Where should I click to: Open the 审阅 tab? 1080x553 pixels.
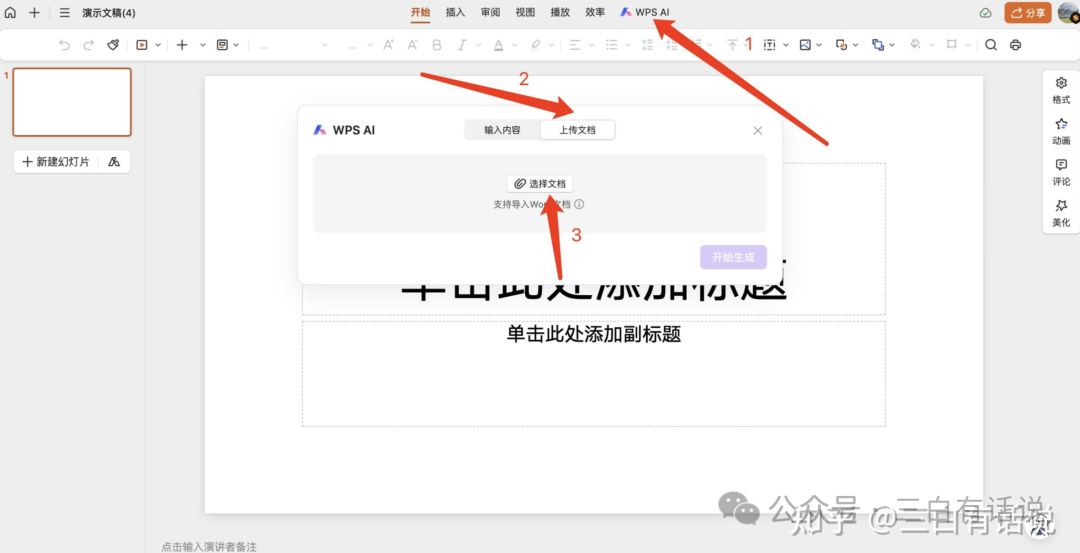pyautogui.click(x=490, y=12)
